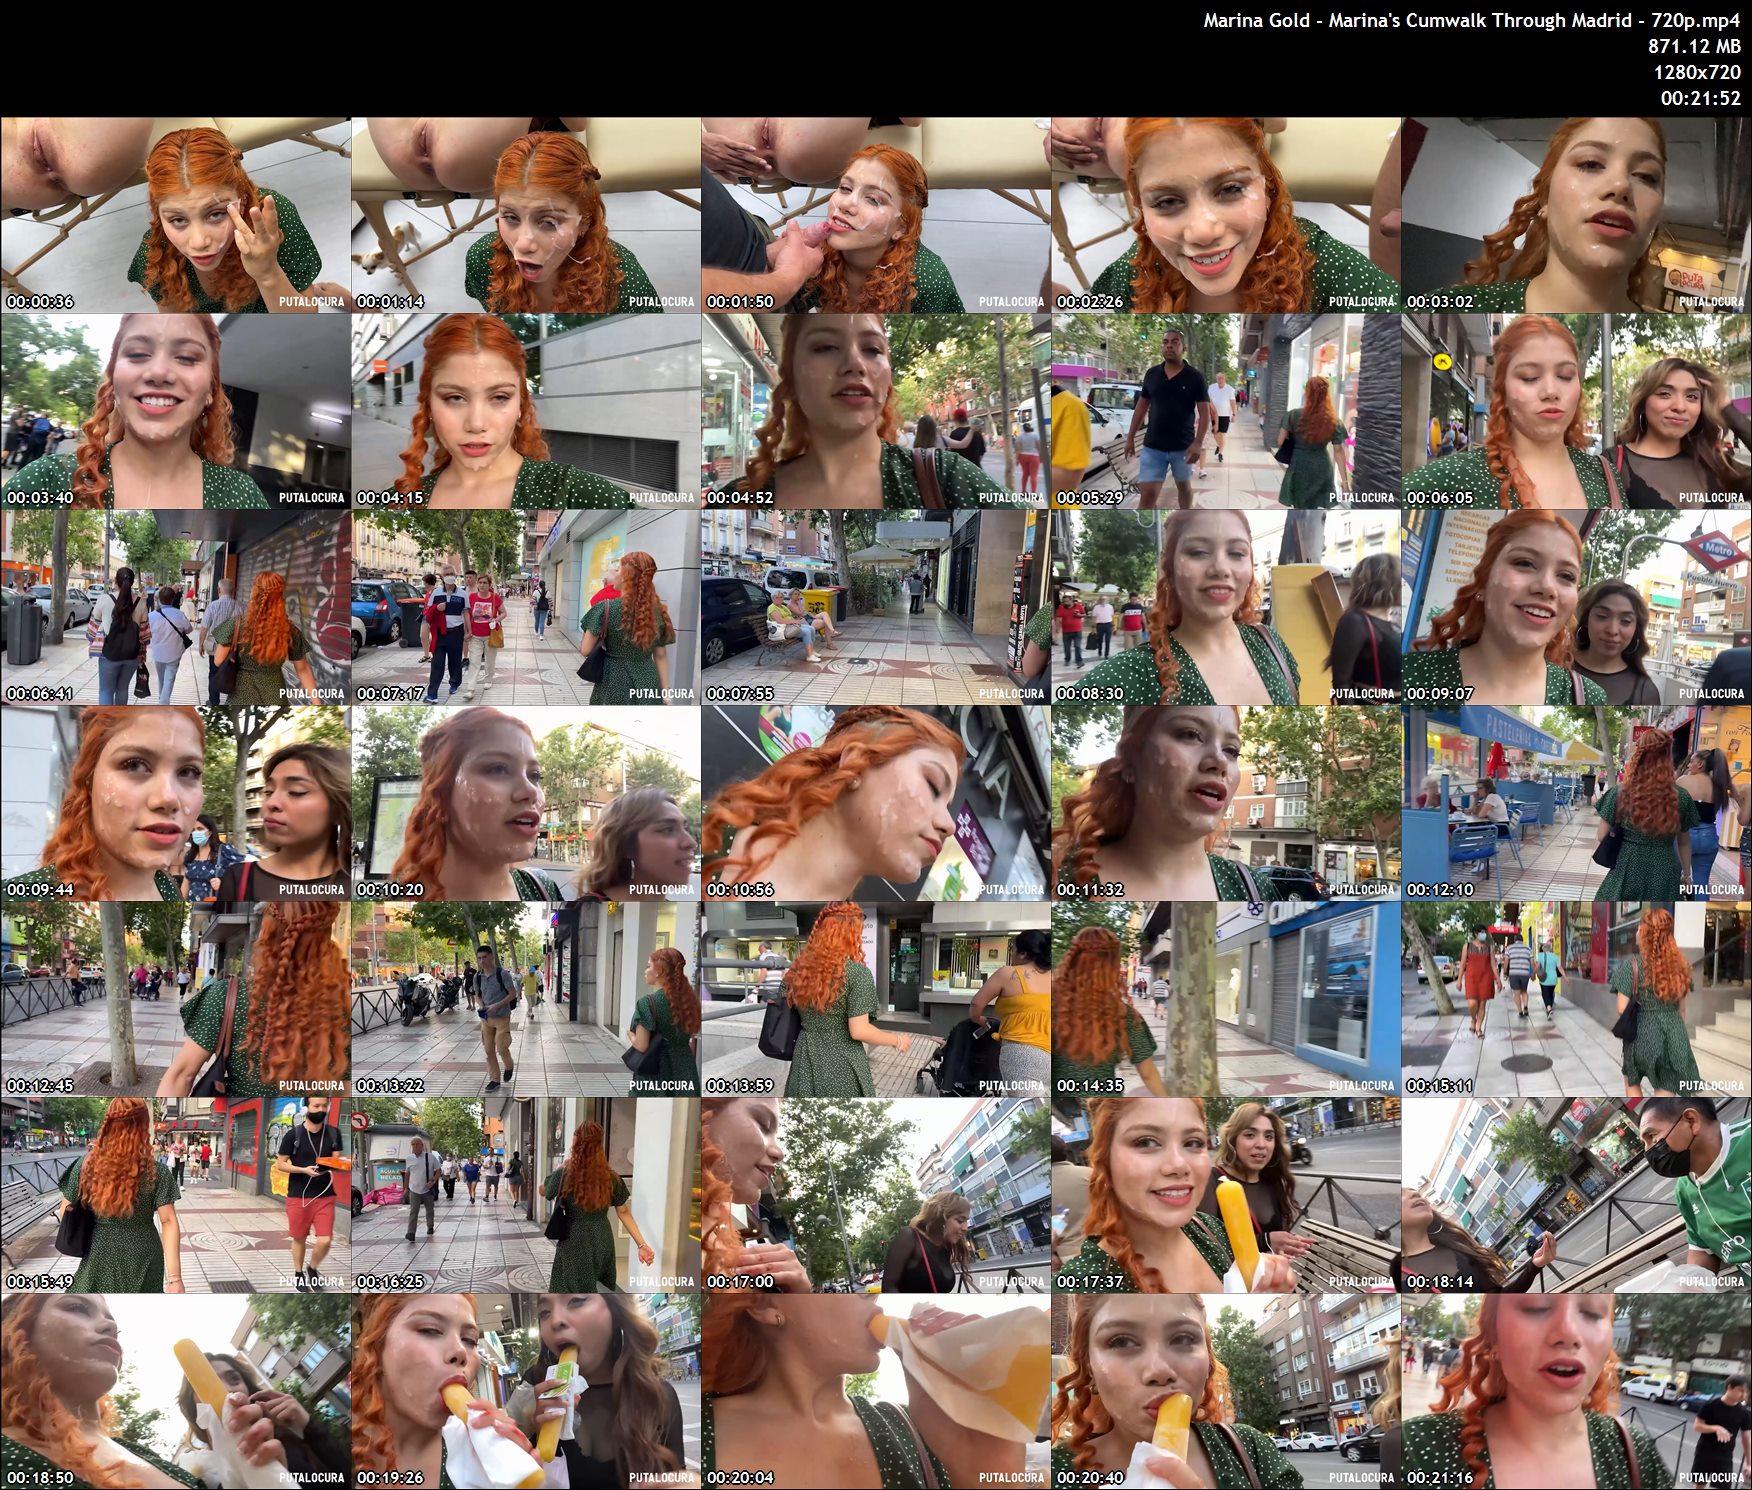Click the street frame at 00:07:17
This screenshot has width=1752, height=1490.
(x=525, y=607)
